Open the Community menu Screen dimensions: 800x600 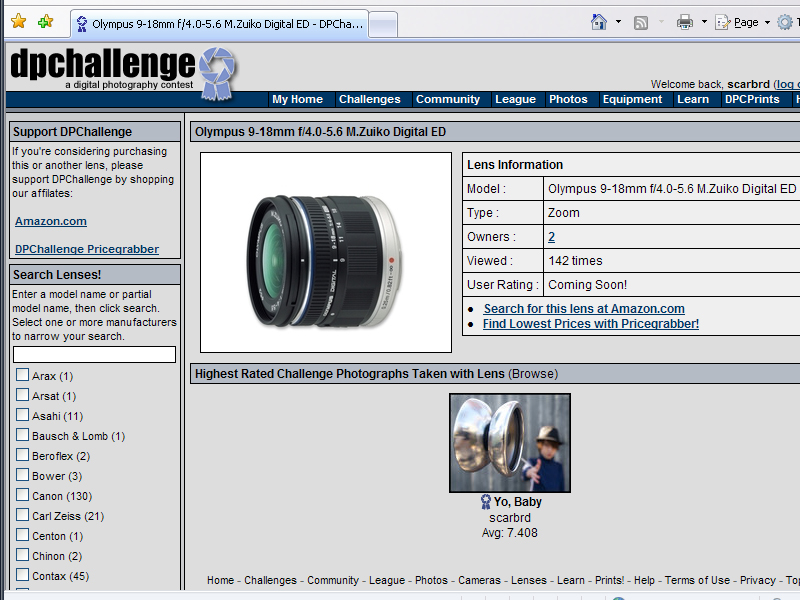tap(448, 99)
